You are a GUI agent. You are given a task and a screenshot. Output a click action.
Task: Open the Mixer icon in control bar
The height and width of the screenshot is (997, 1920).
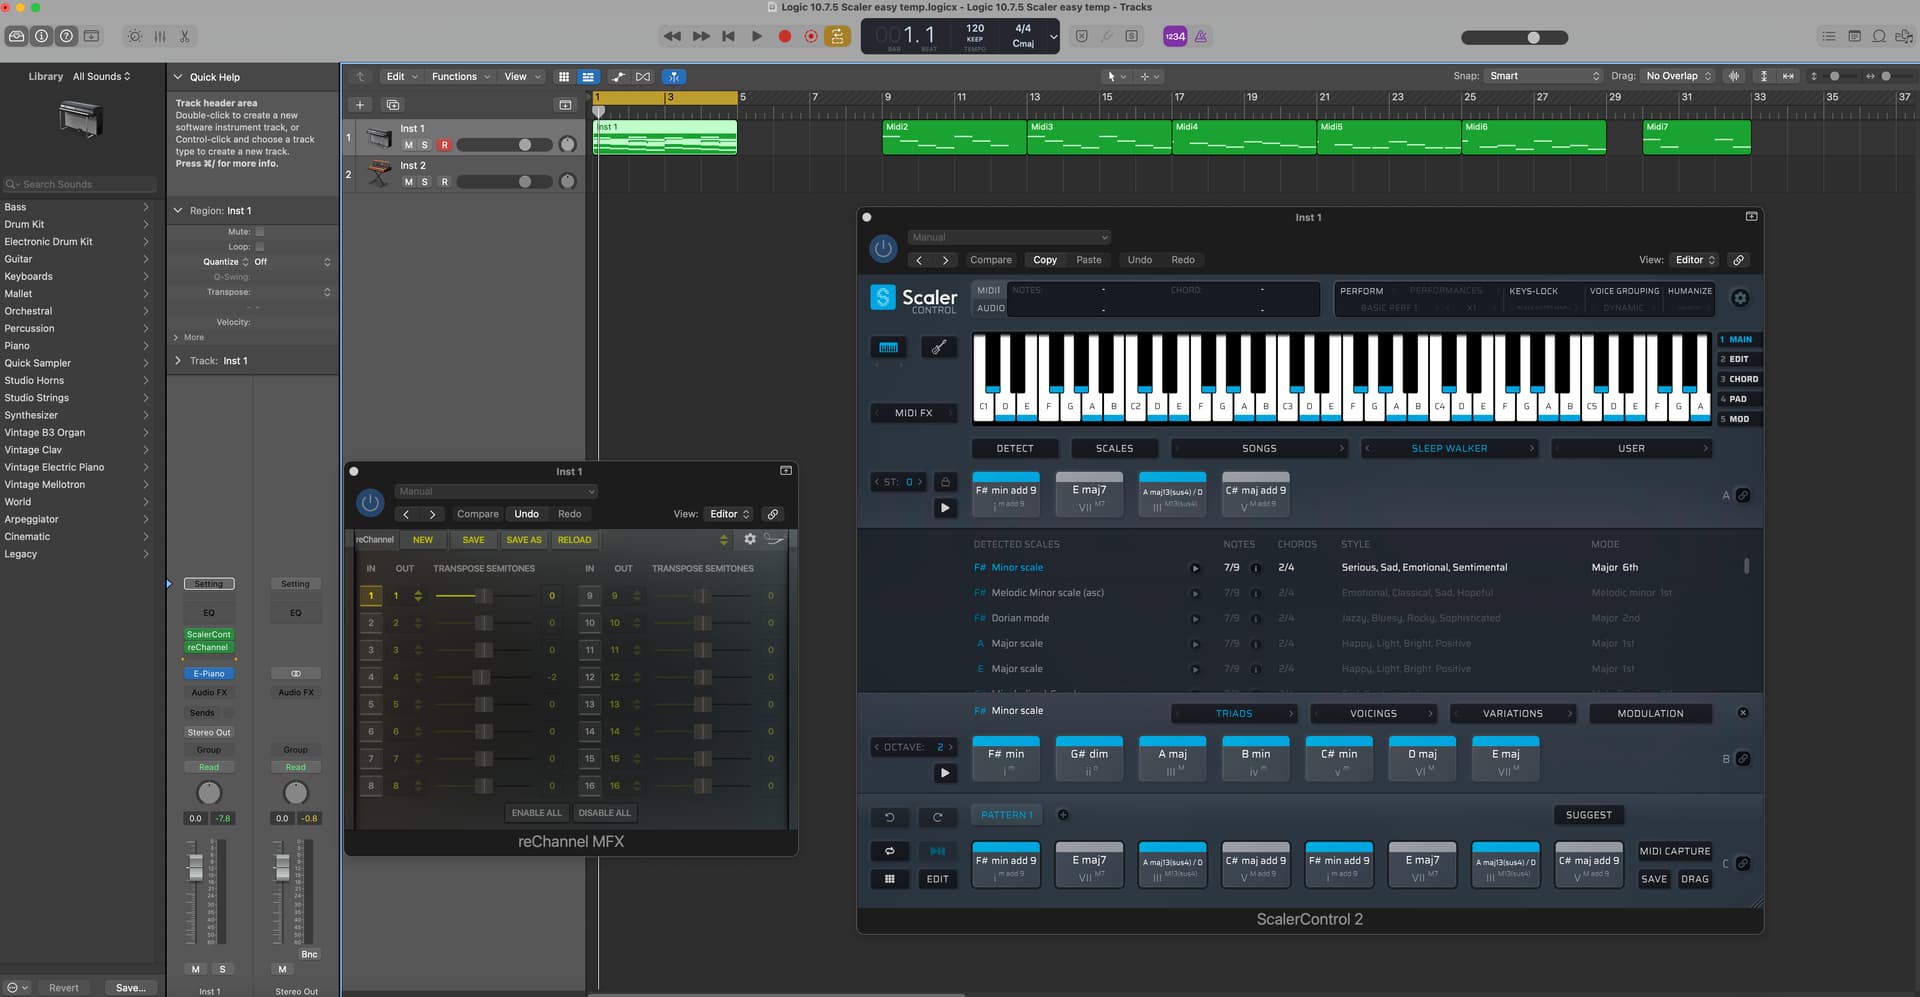(x=160, y=36)
